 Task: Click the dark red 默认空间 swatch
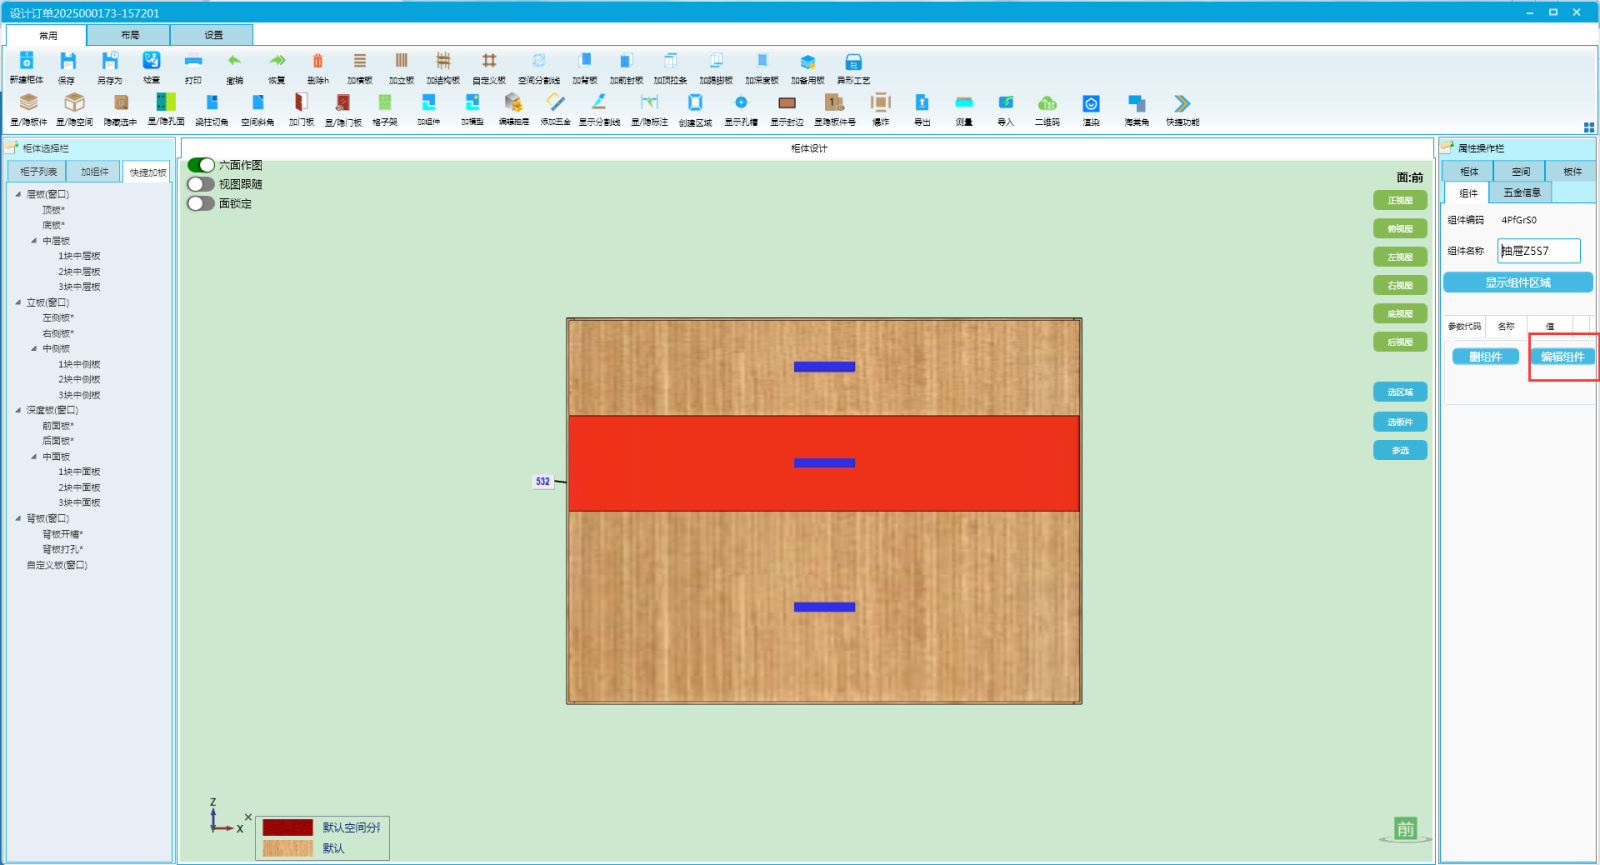coord(288,827)
